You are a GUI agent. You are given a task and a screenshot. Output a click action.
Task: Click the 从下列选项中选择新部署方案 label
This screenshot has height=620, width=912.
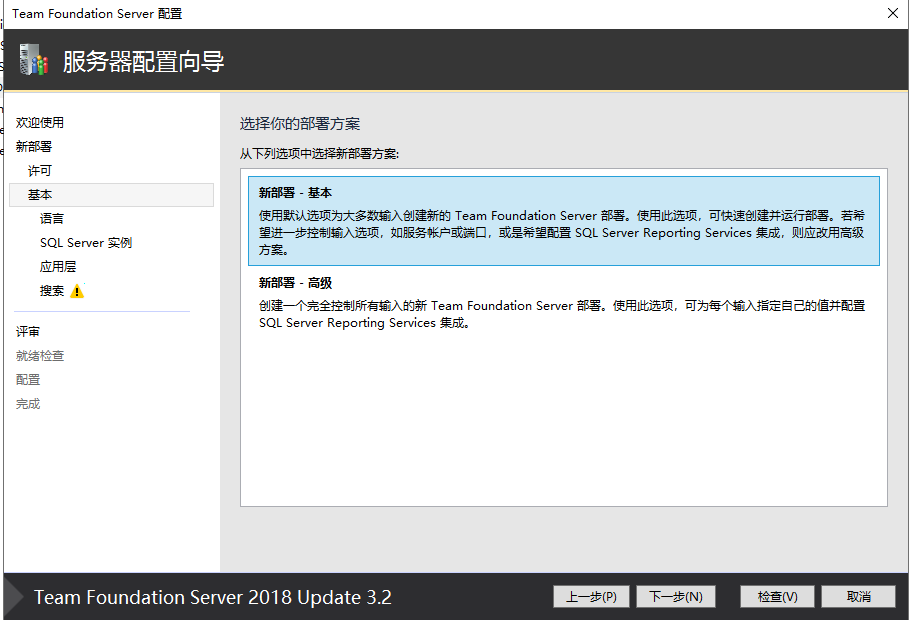pos(319,154)
